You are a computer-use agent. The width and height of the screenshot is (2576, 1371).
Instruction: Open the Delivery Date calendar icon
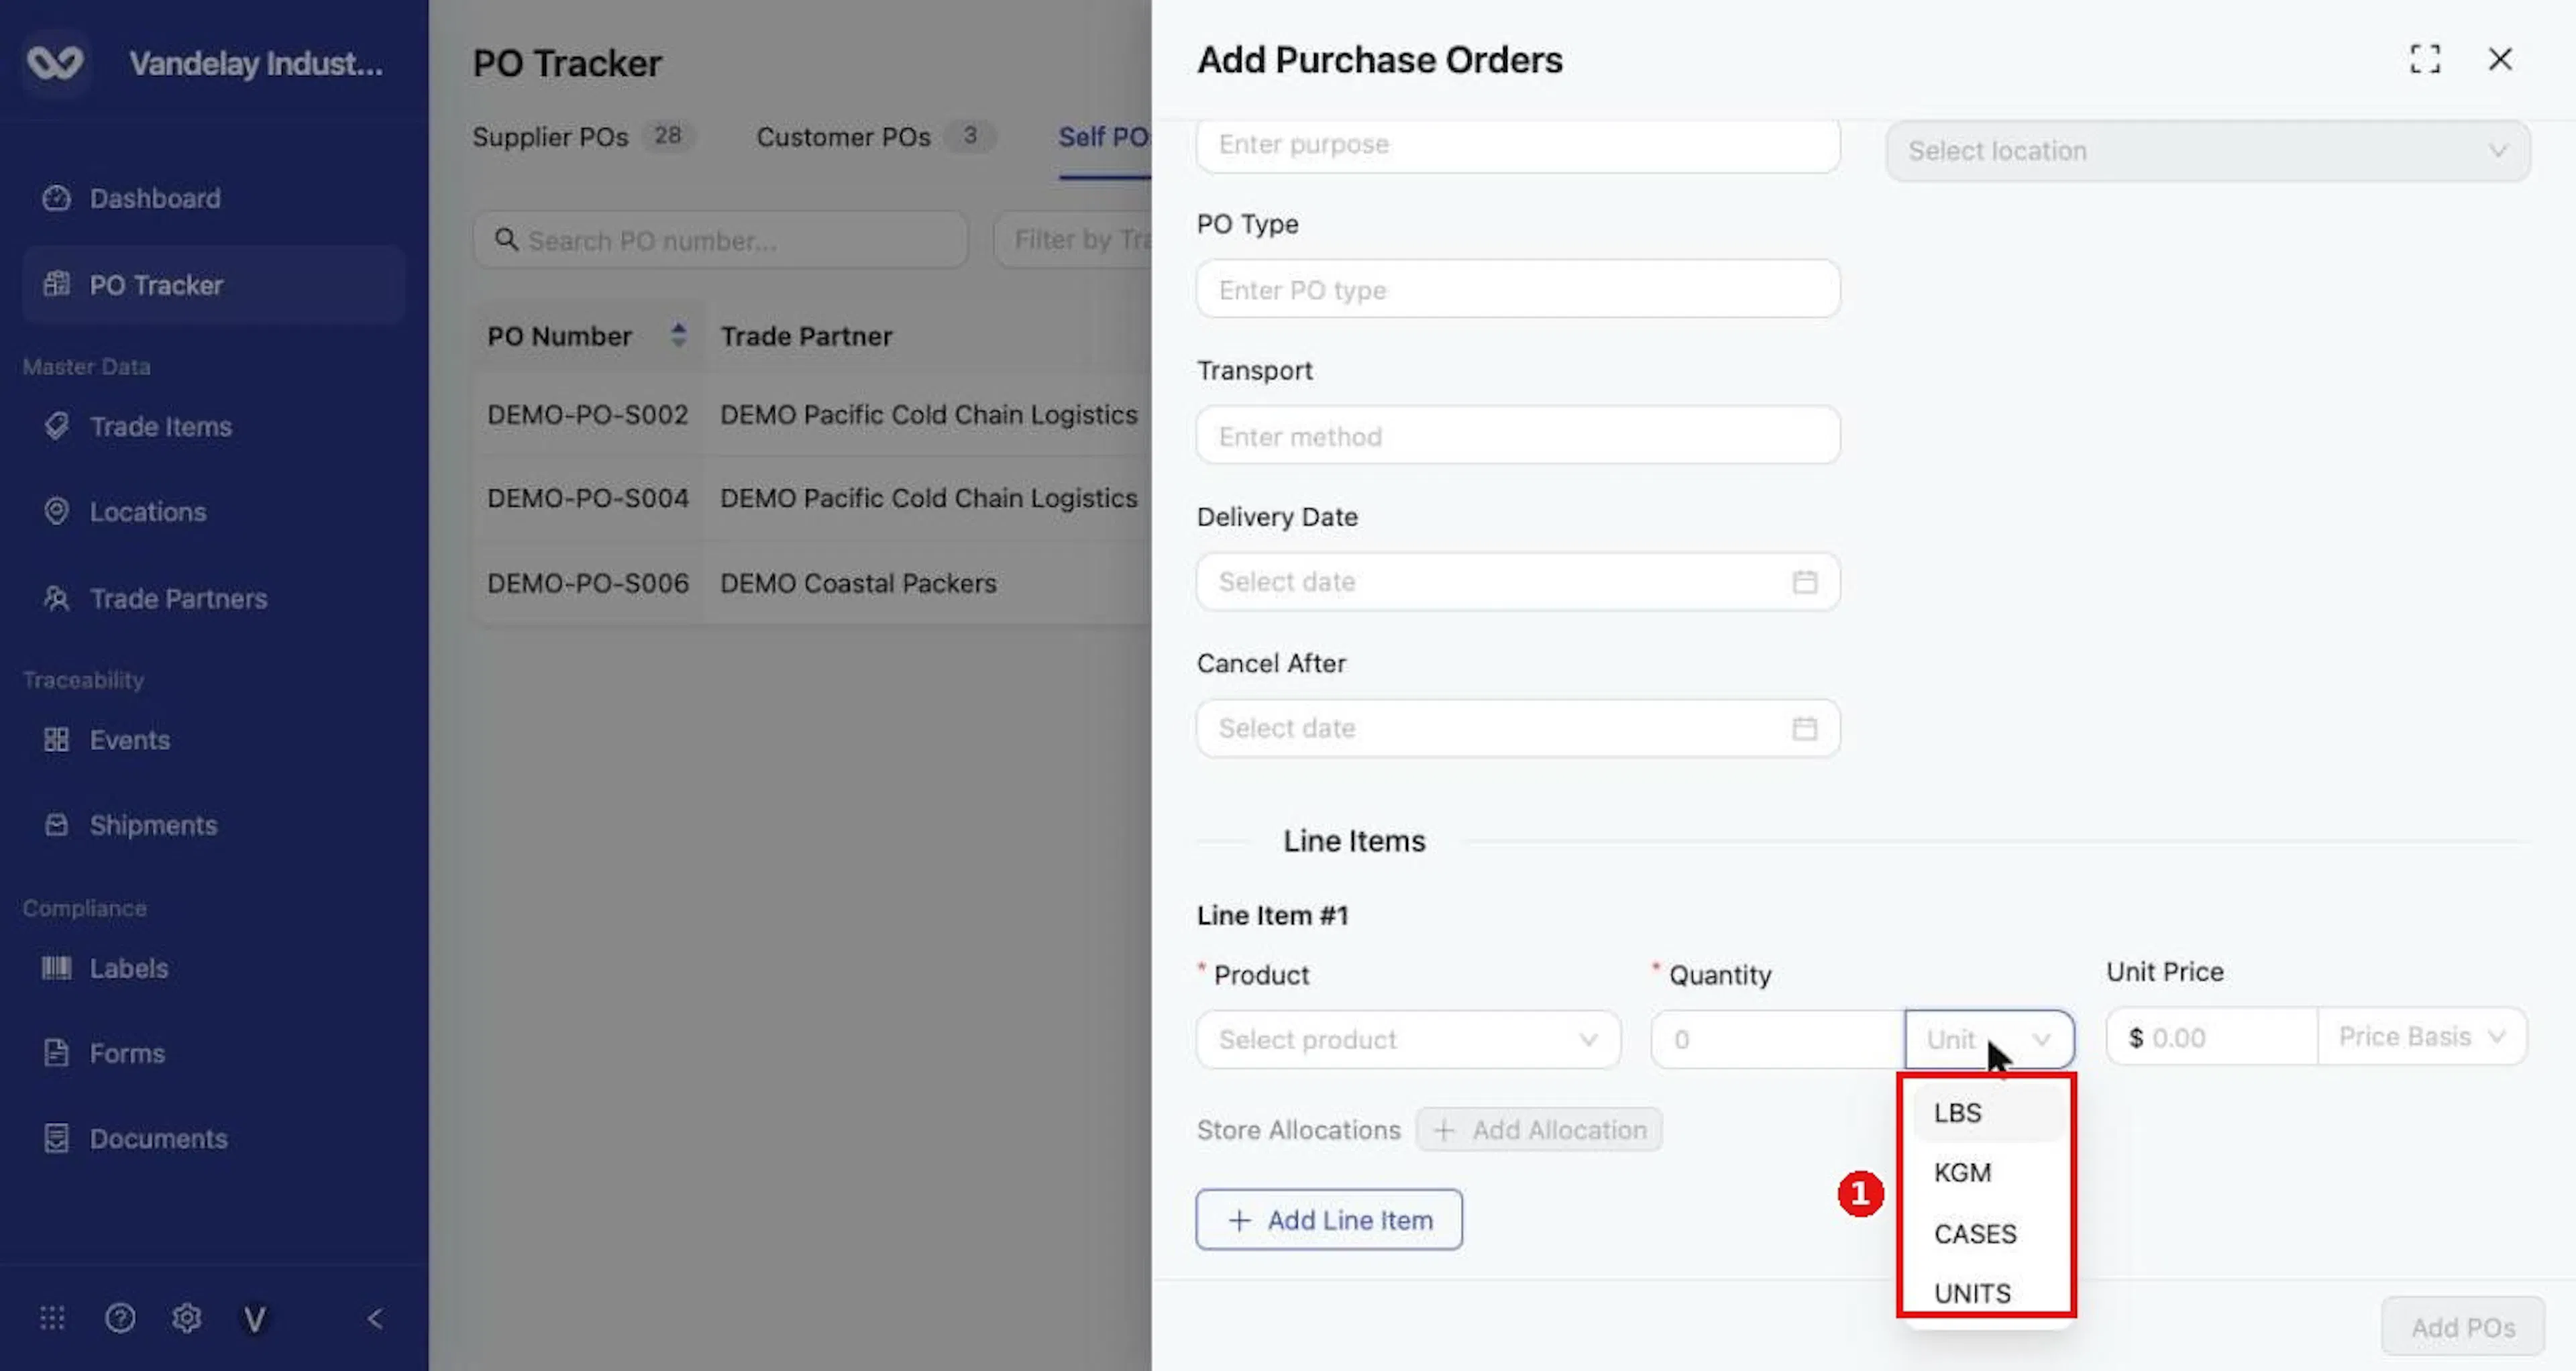click(1804, 582)
